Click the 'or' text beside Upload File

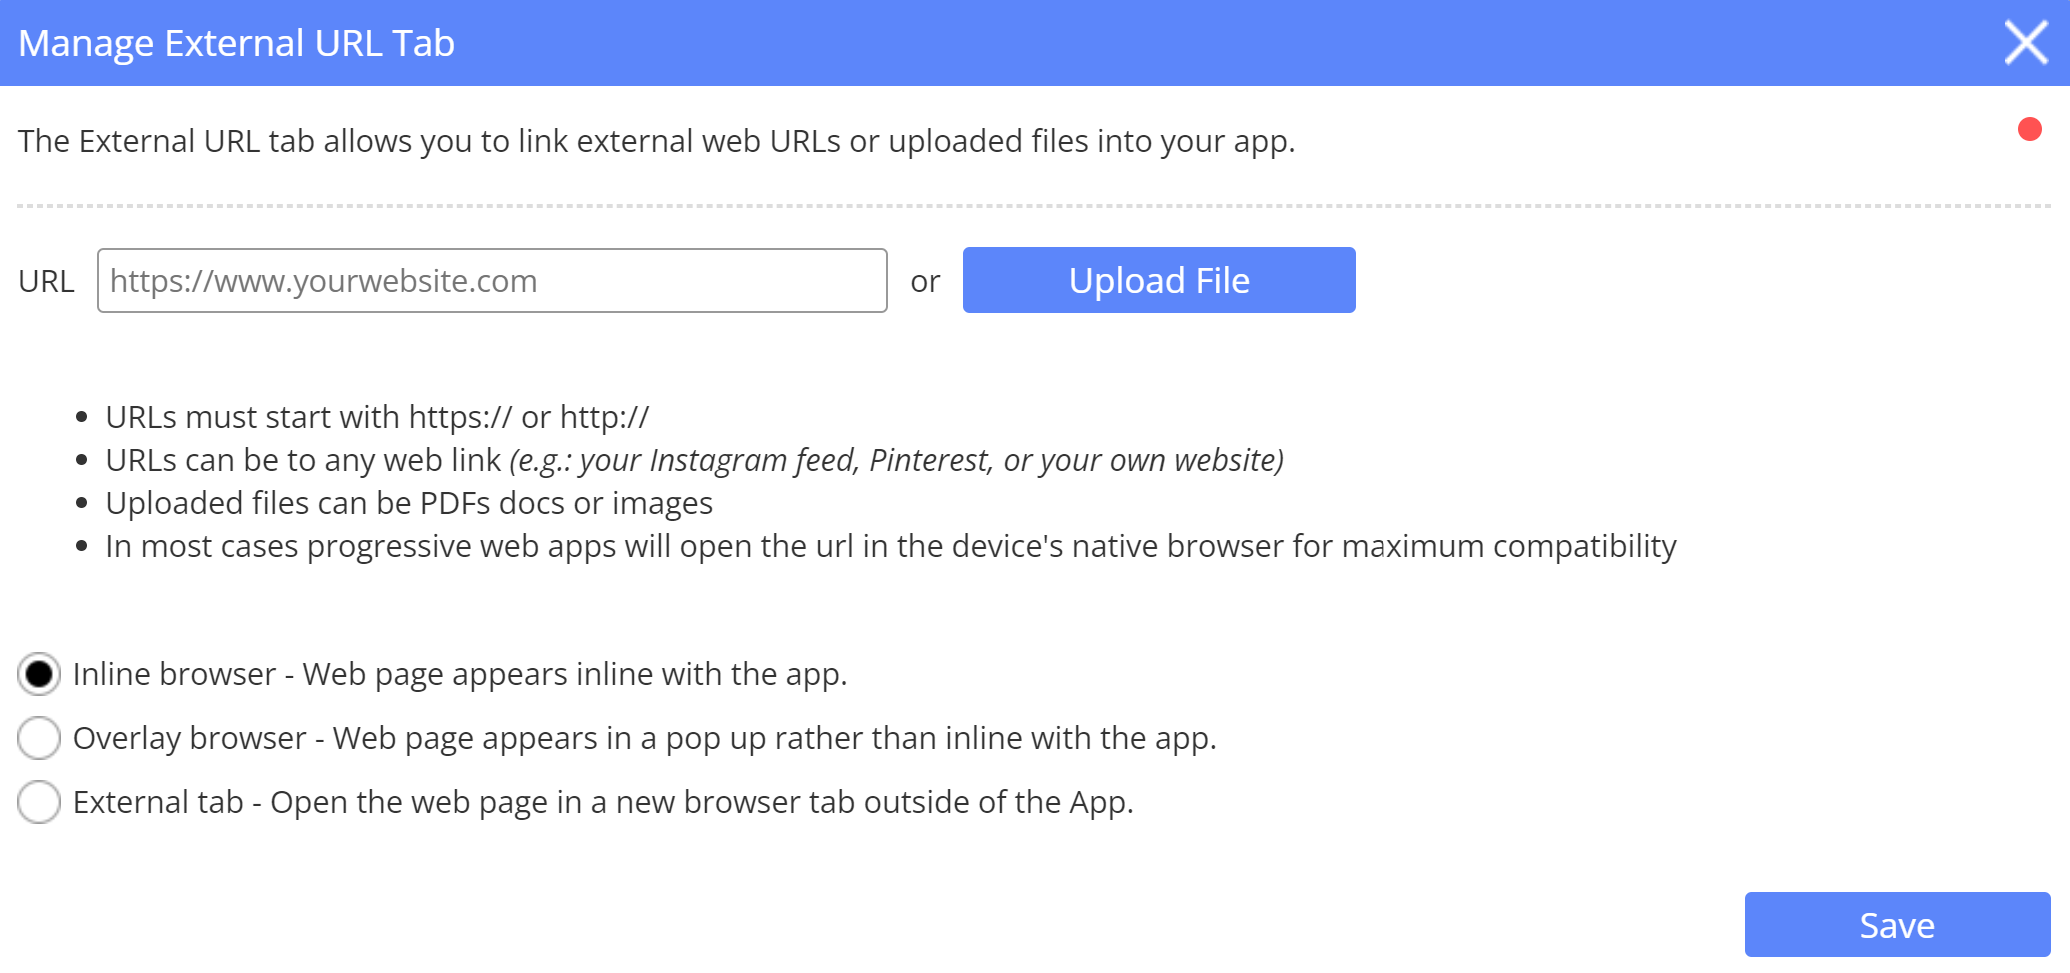(x=925, y=282)
